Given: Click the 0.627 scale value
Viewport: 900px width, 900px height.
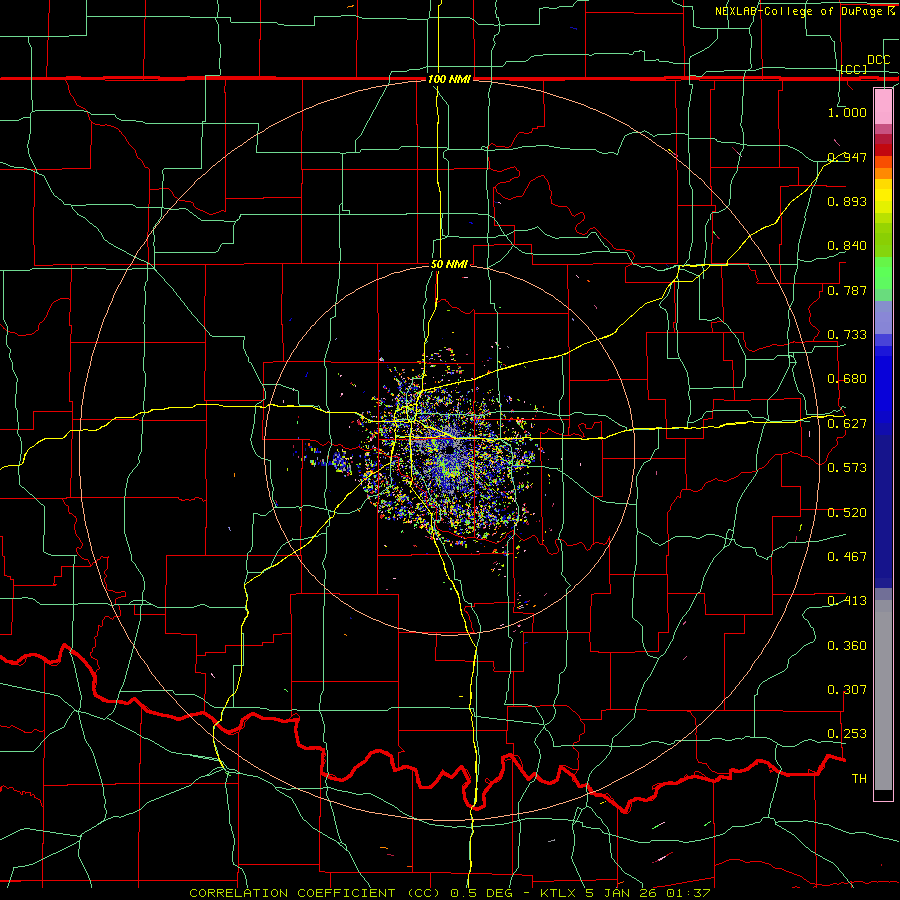Looking at the screenshot, I should click(x=847, y=423).
